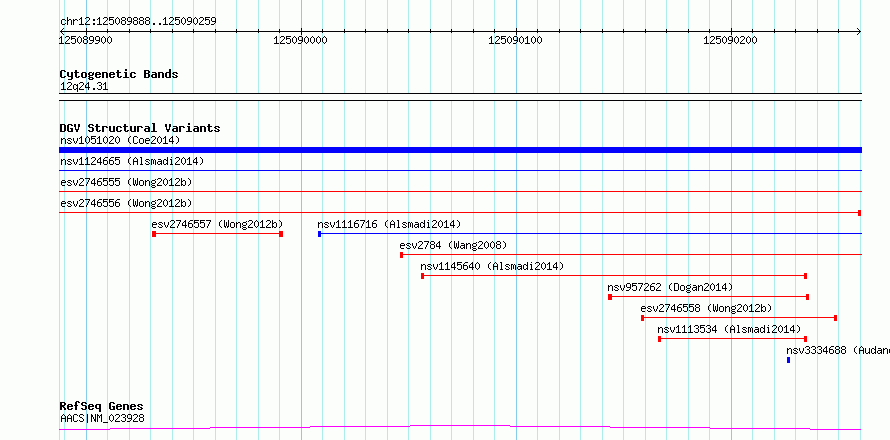This screenshot has height=440, width=890.
Task: Select the nsv957262 (Dogan2014) label
Action: point(670,287)
